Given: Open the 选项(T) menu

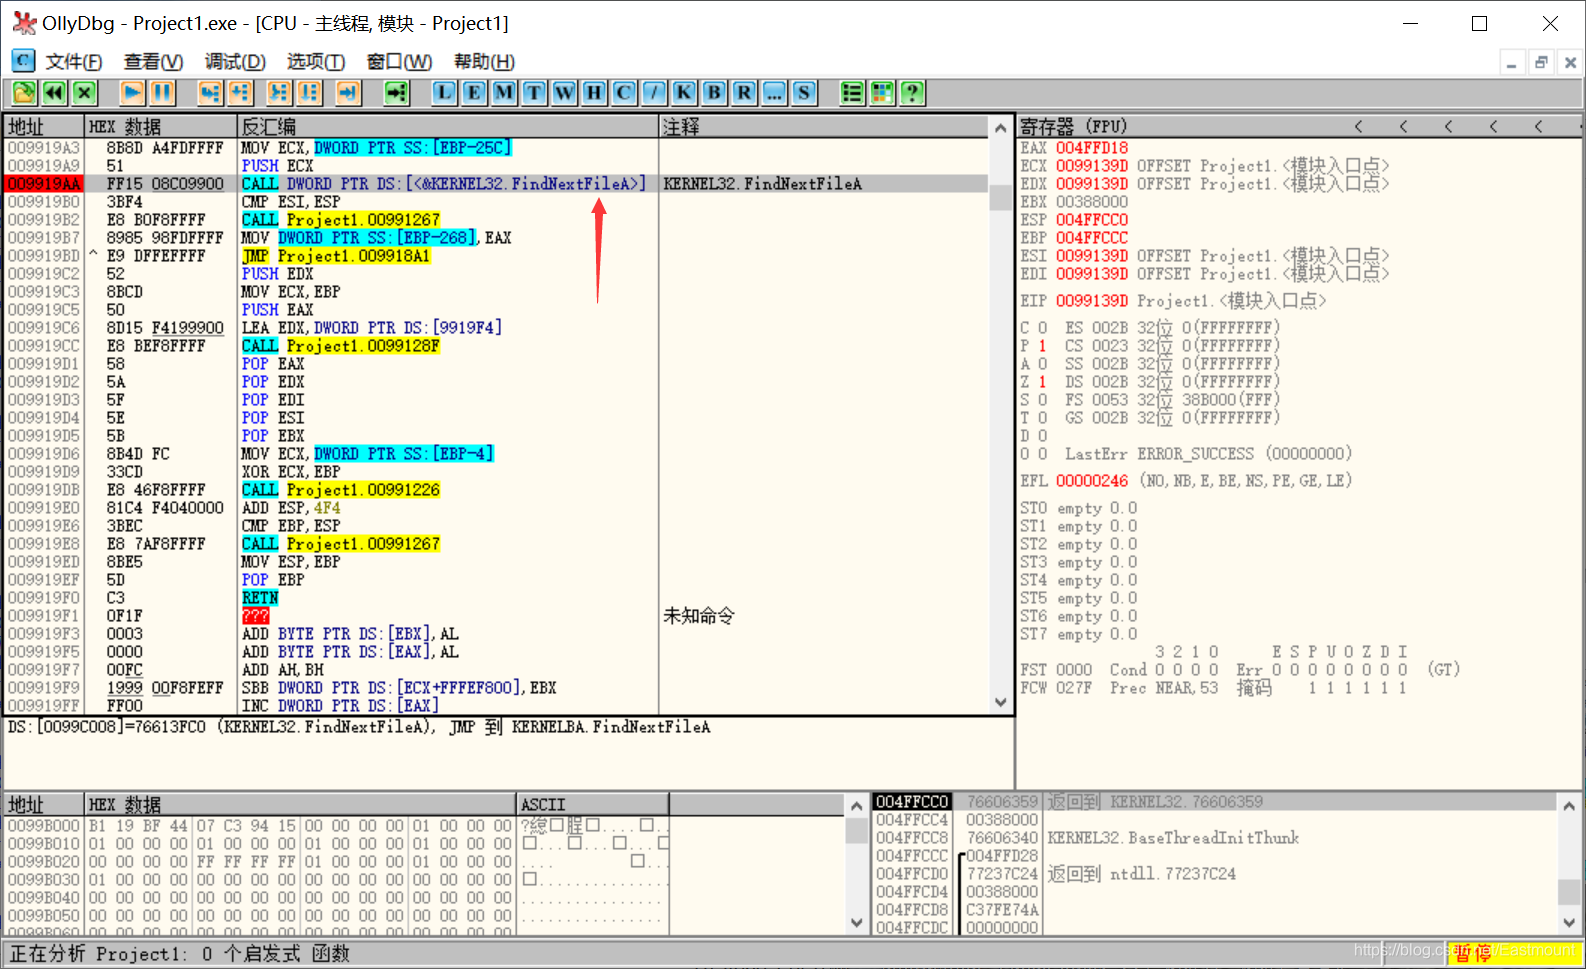Looking at the screenshot, I should (x=316, y=62).
